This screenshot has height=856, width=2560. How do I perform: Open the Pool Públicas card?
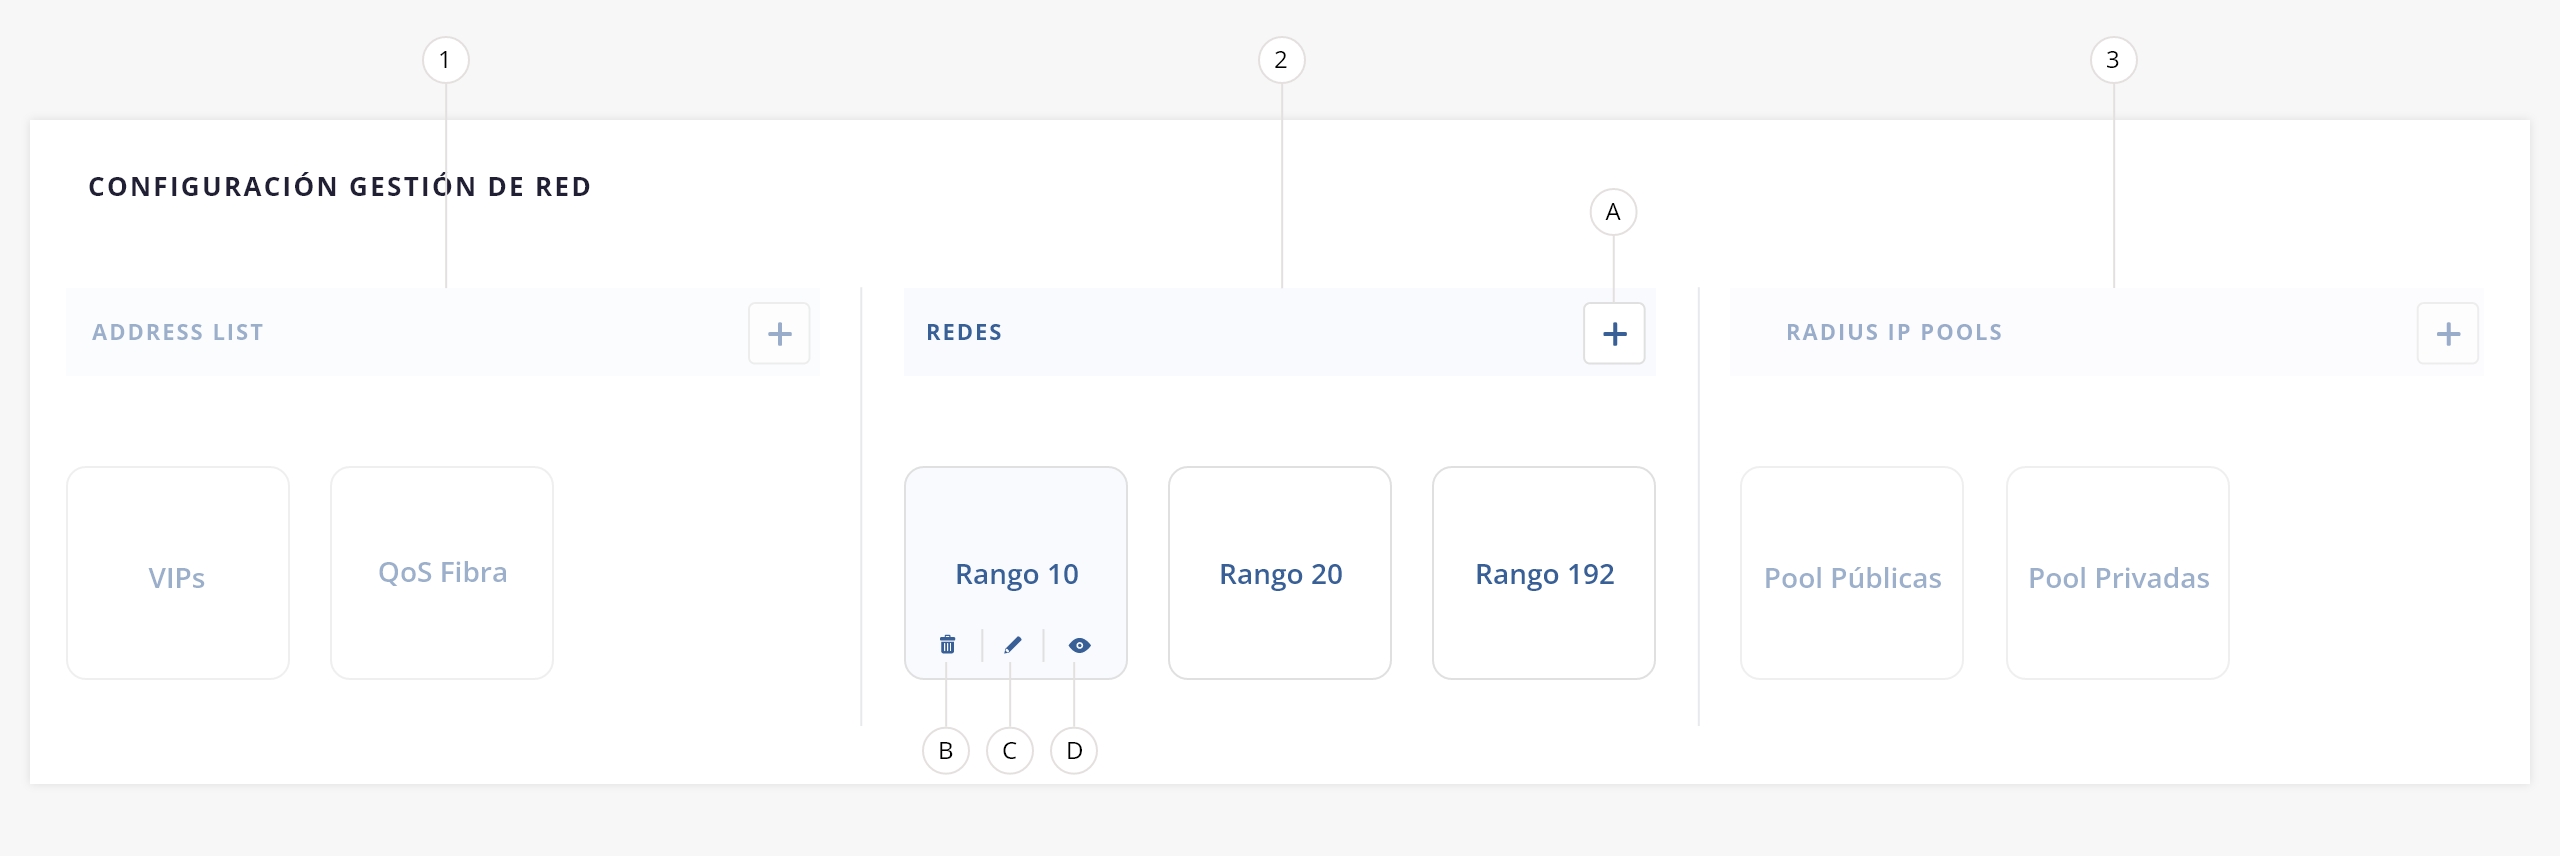click(x=1852, y=573)
